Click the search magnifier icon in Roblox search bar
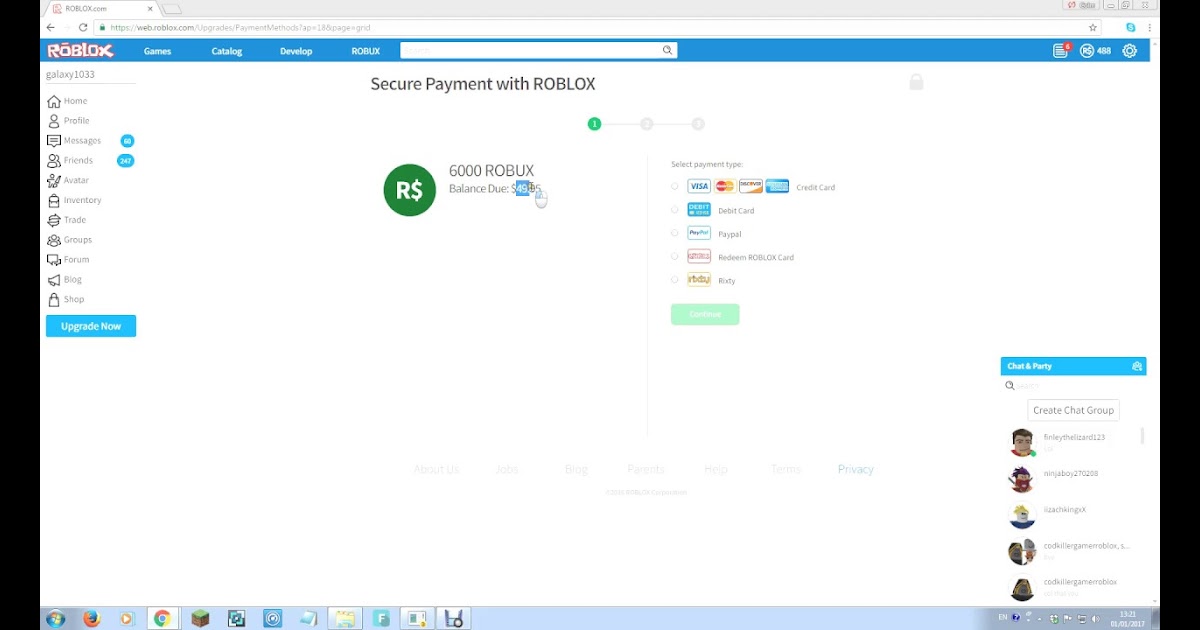Image resolution: width=1200 pixels, height=630 pixels. click(667, 50)
